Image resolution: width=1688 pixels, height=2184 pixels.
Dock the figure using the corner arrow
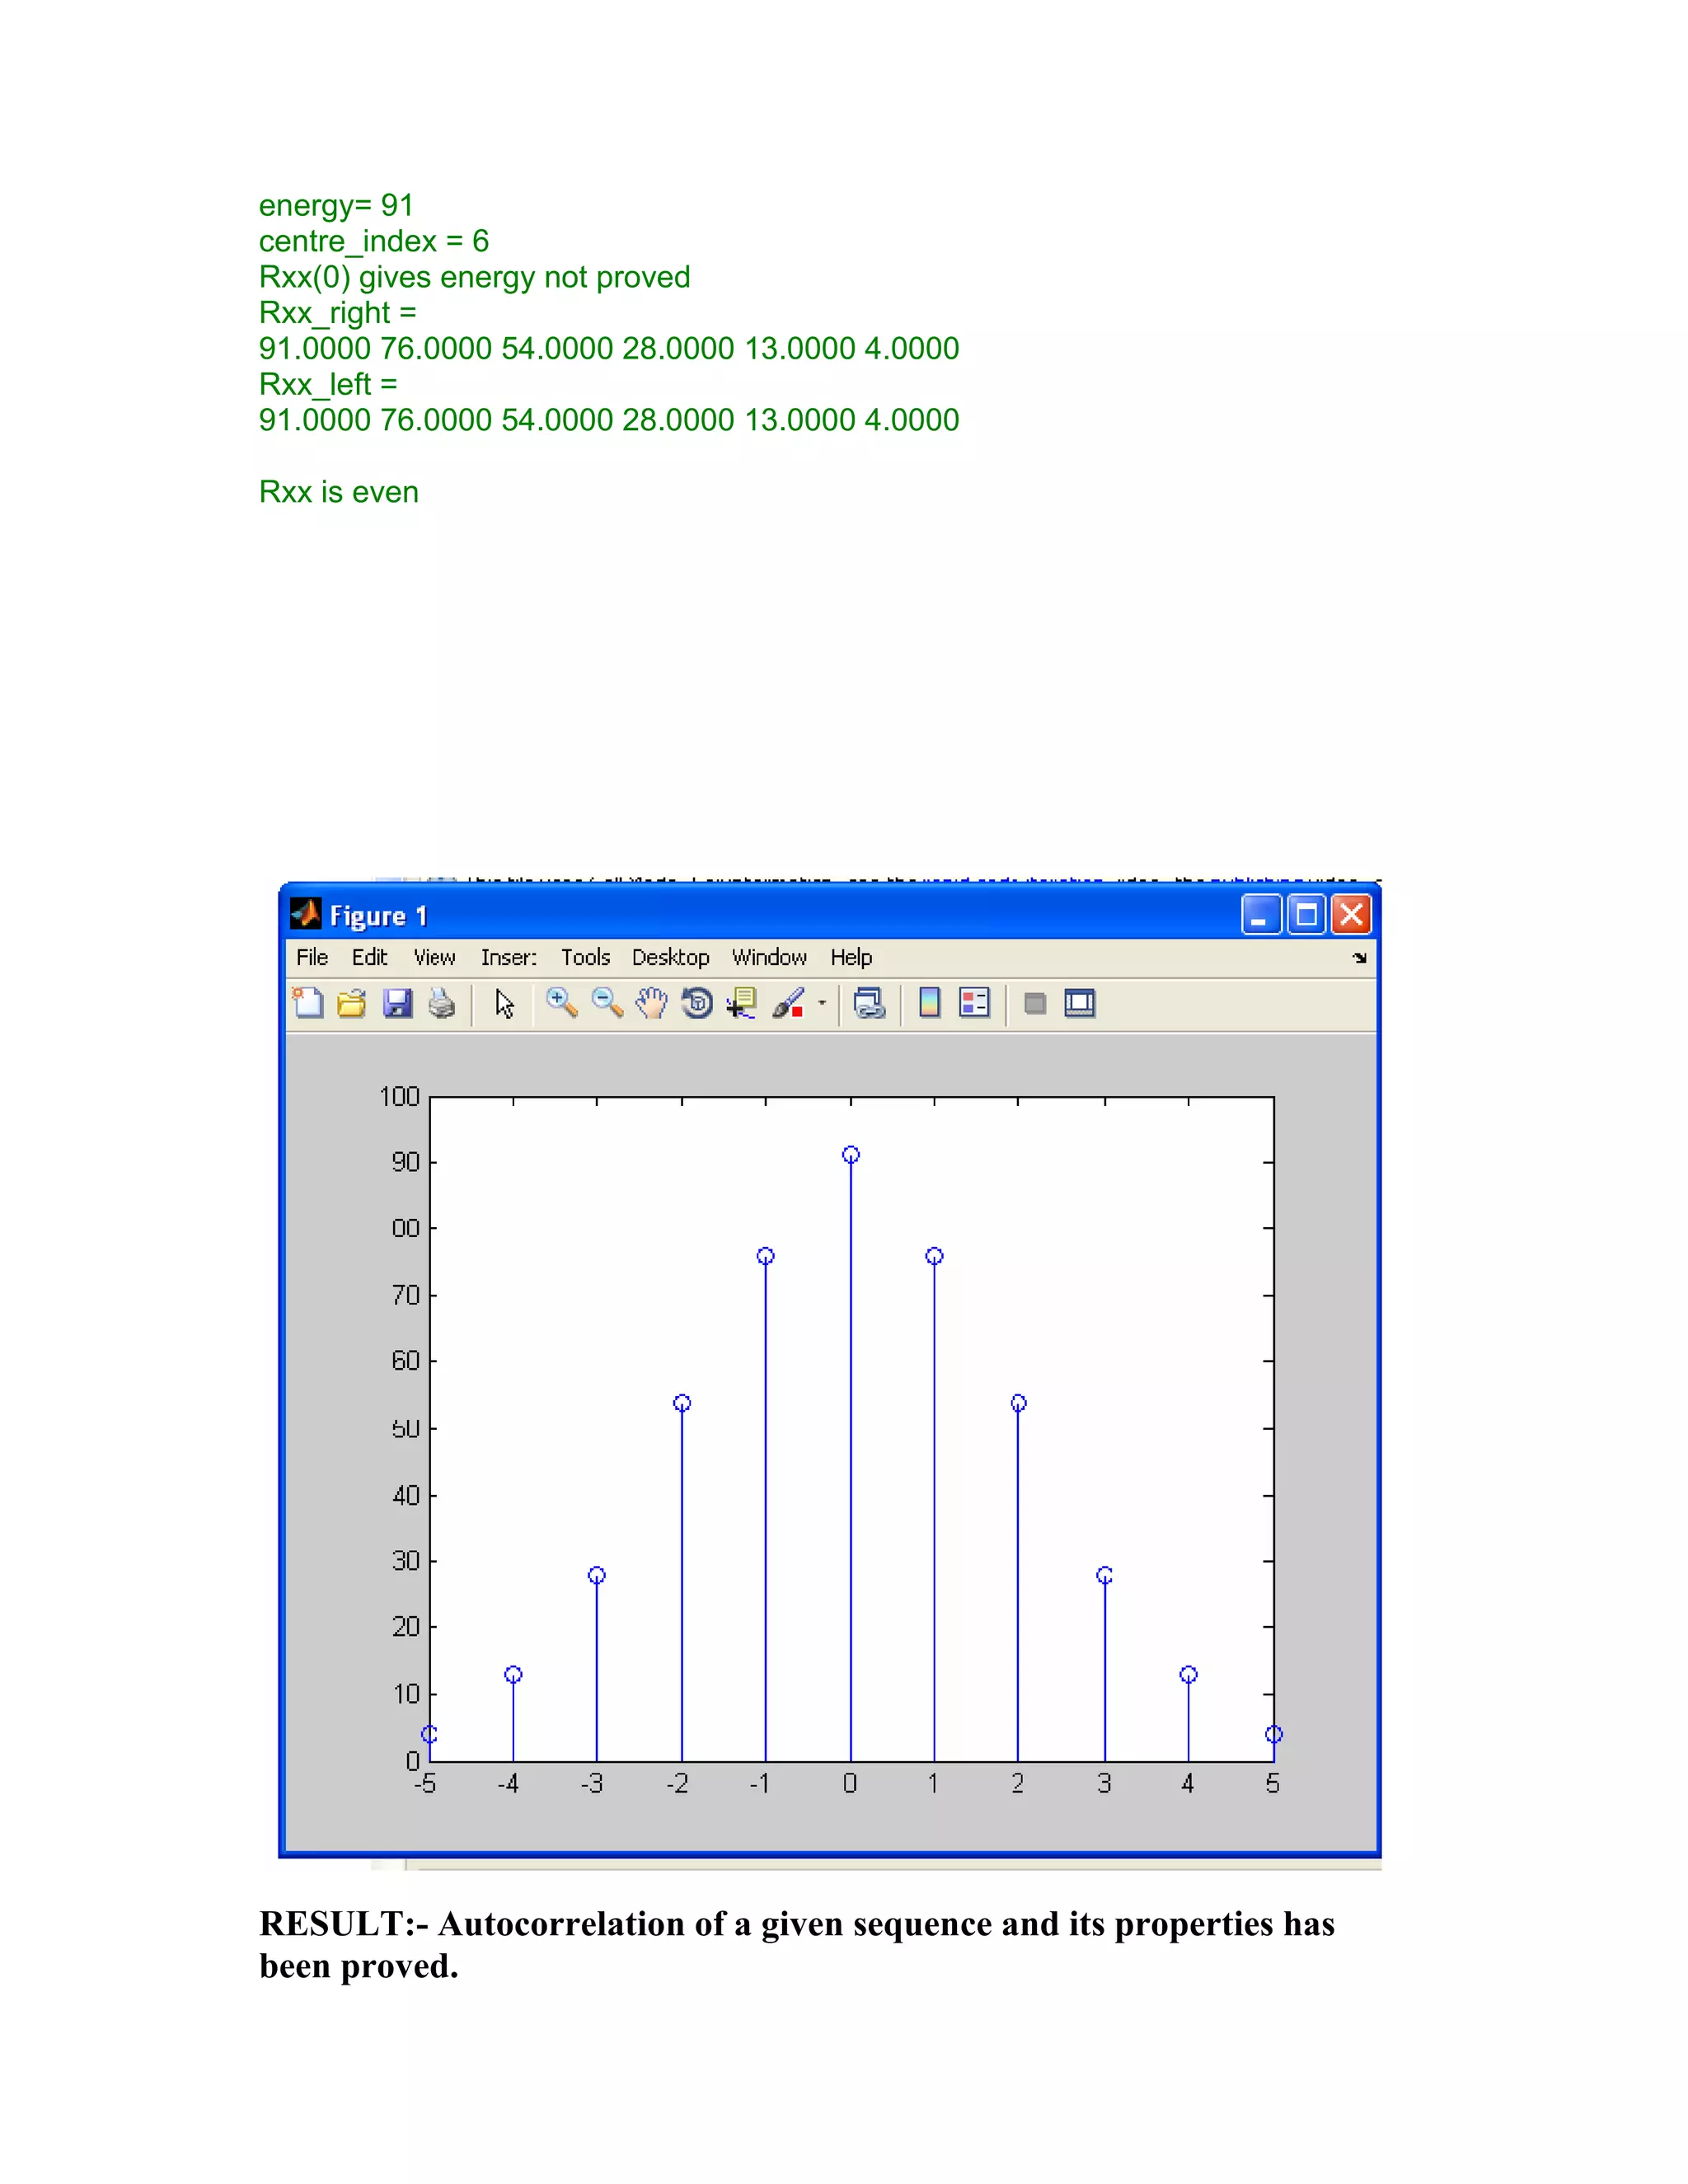click(1359, 958)
